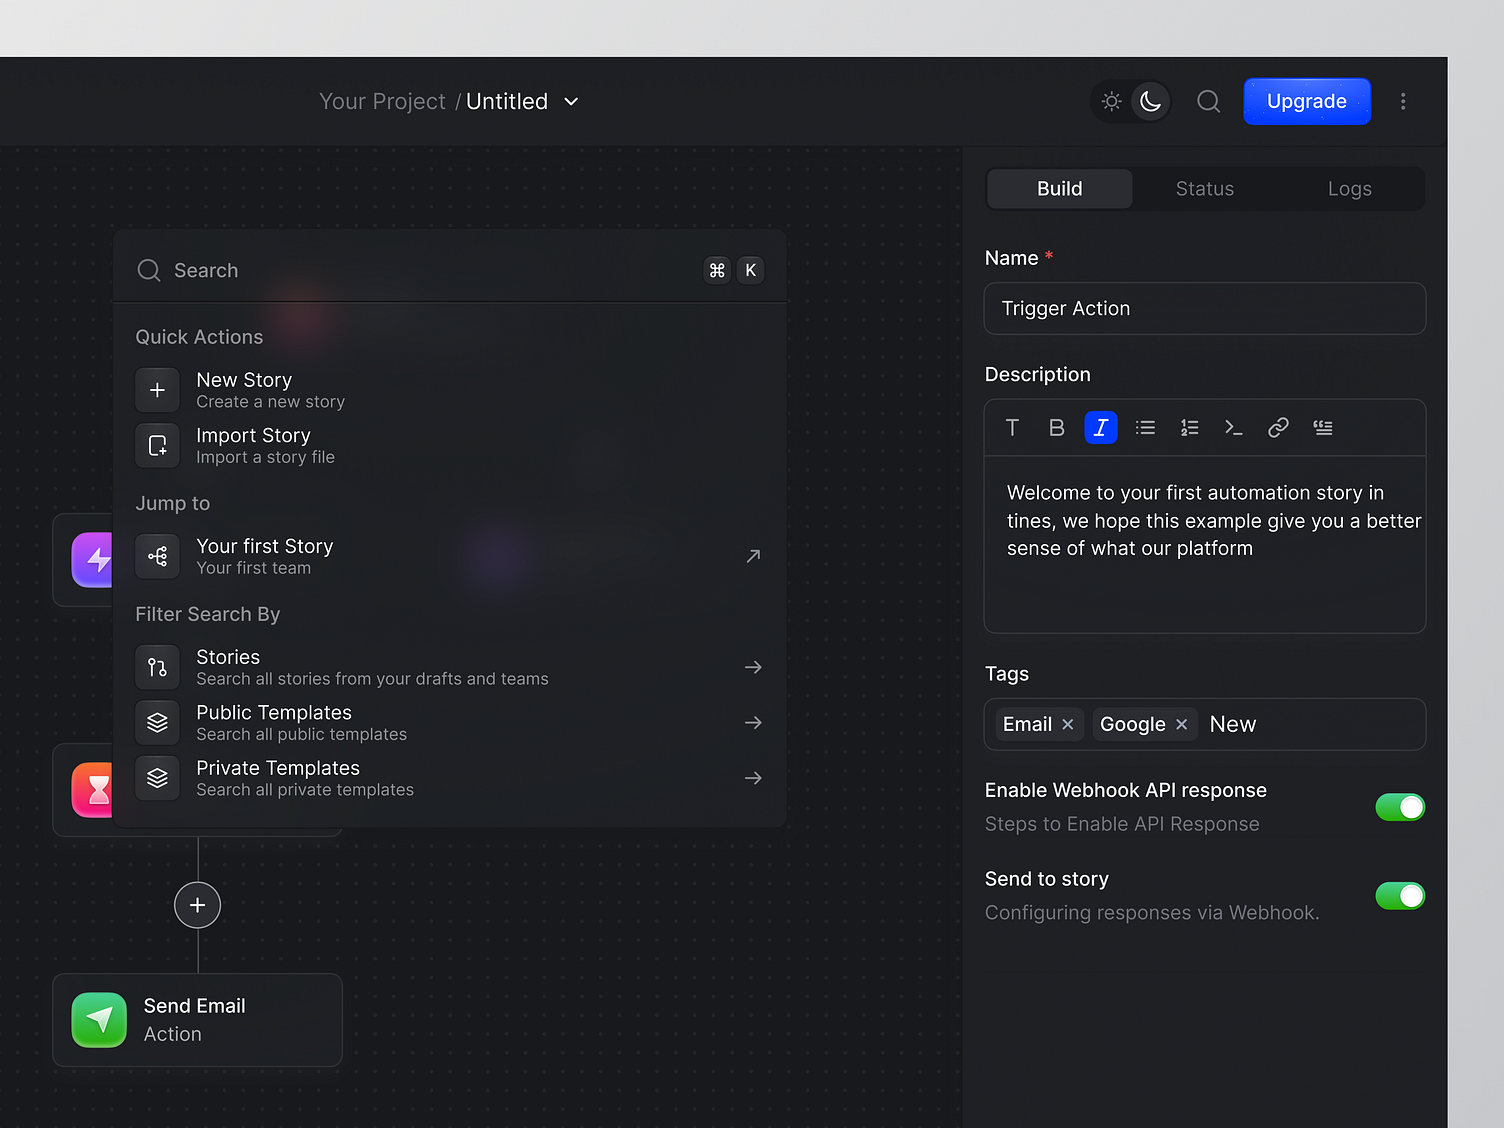Viewport: 1504px width, 1128px height.
Task: Open the search magnifier in the top bar
Action: click(x=1208, y=101)
